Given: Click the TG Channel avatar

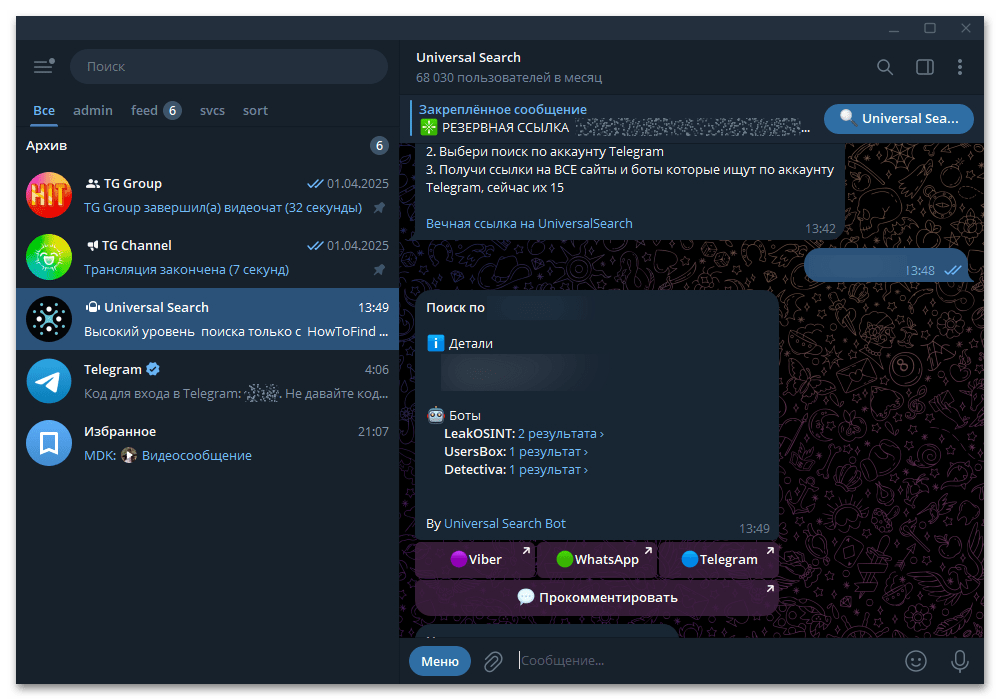Looking at the screenshot, I should click(49, 257).
